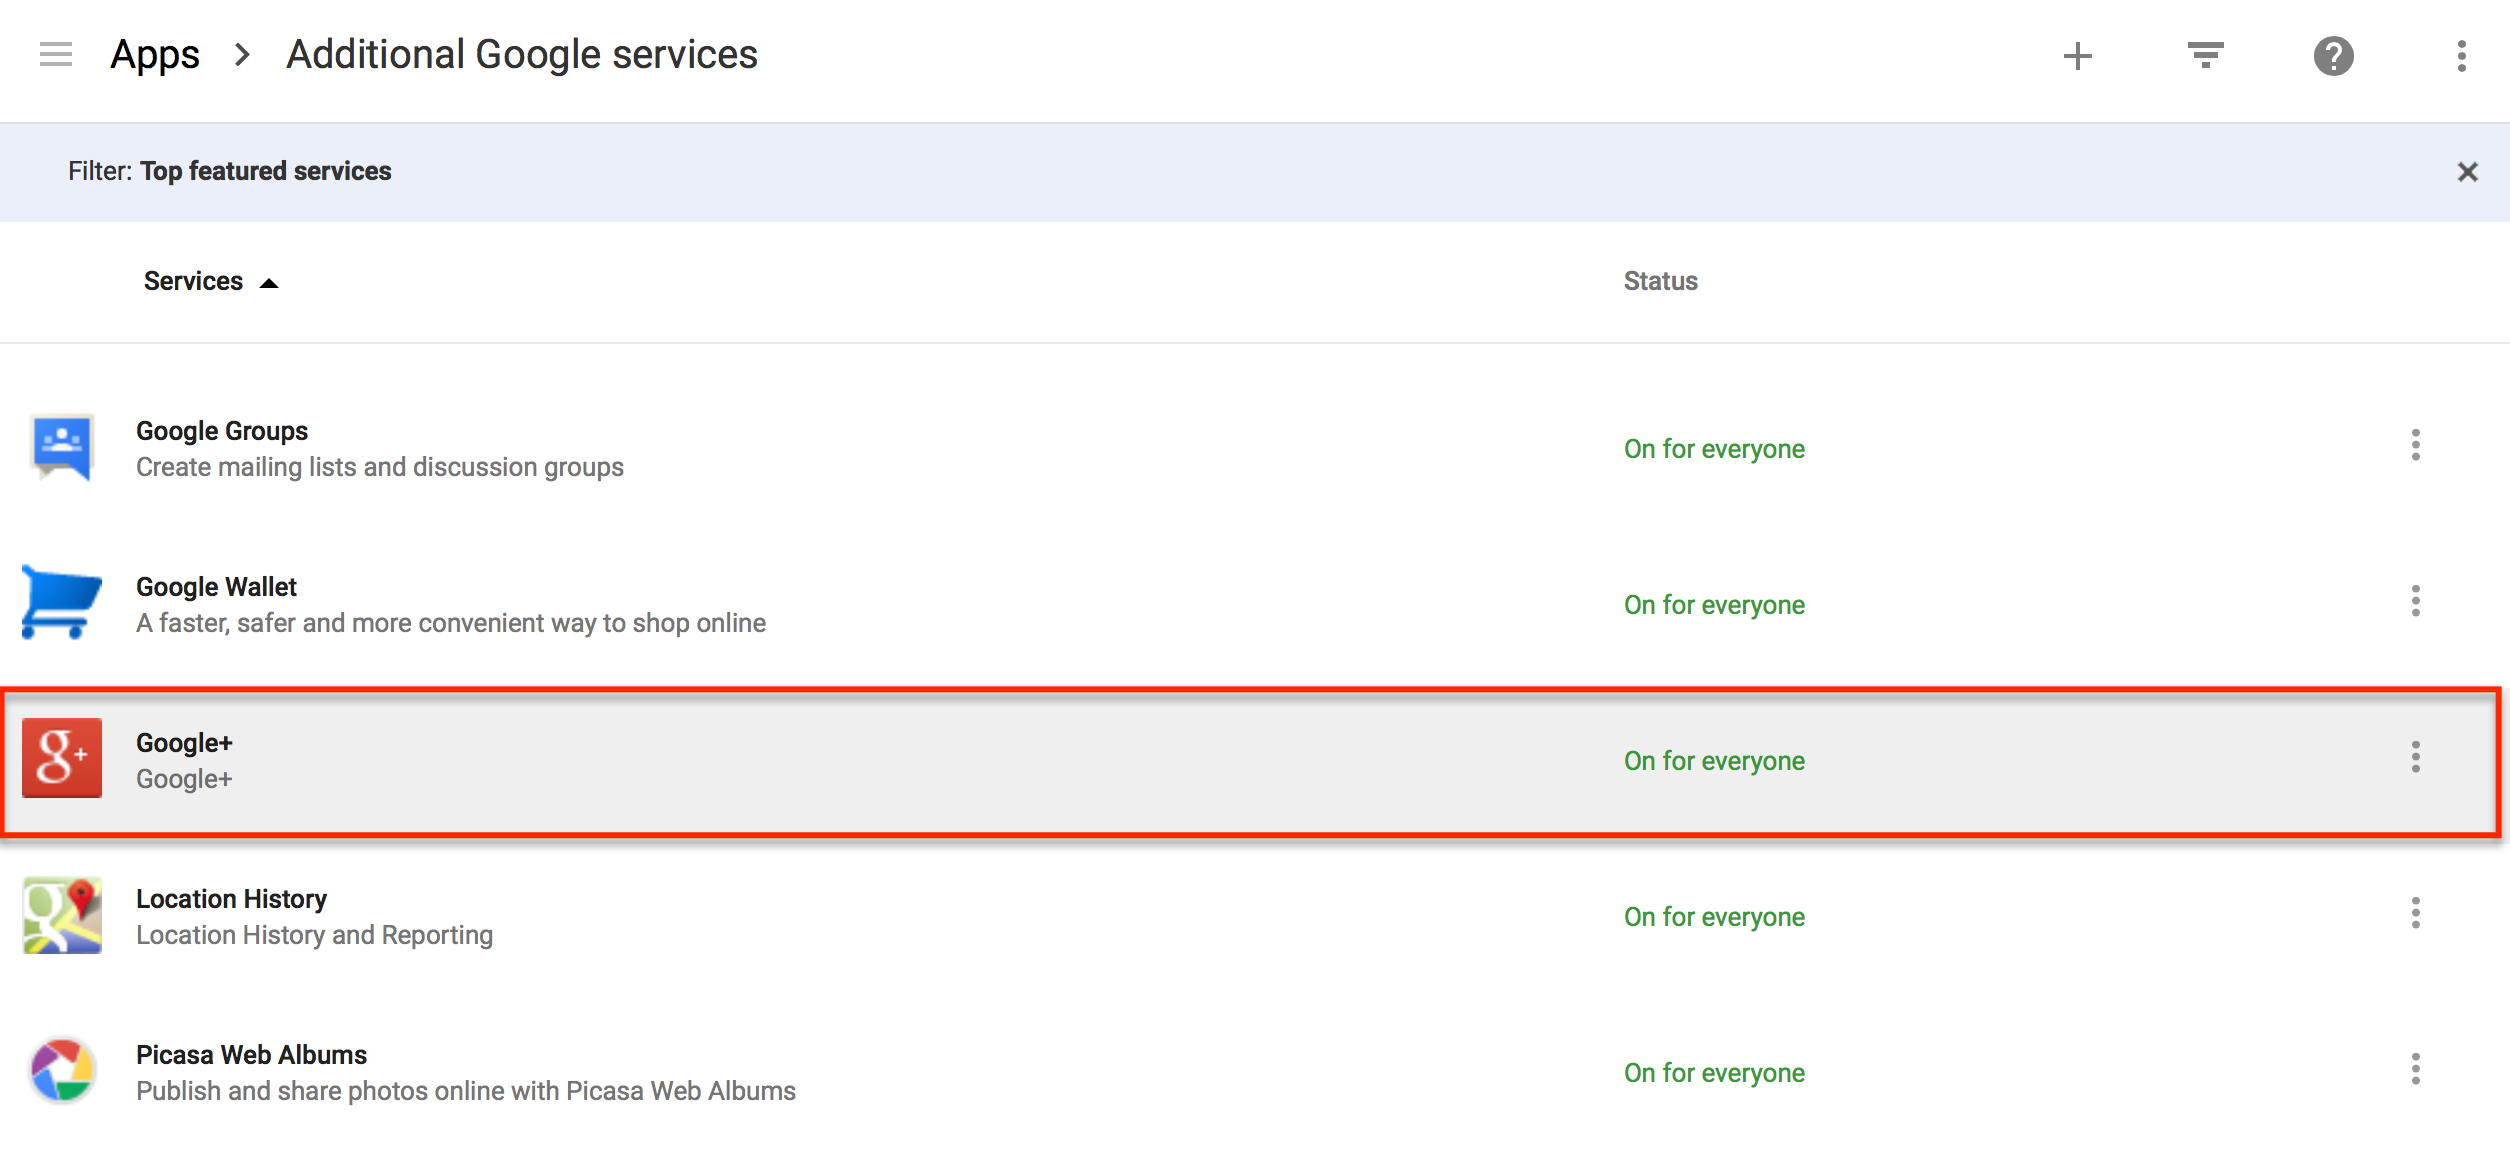The width and height of the screenshot is (2510, 1170).
Task: Click 'Location History and Reporting' description
Action: point(314,935)
